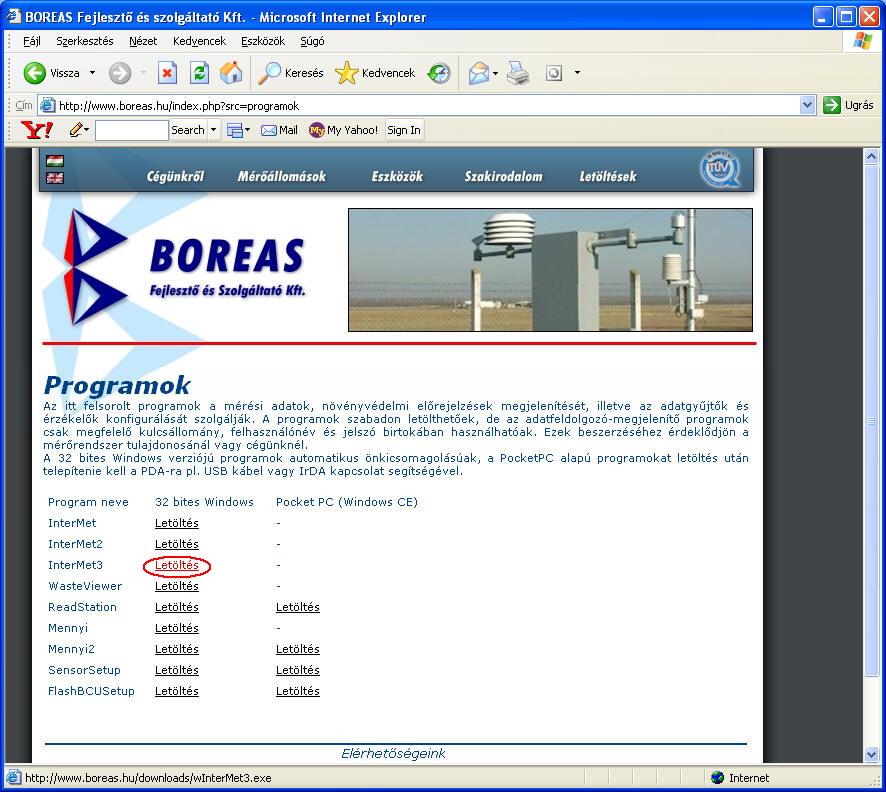Open the Eszközök menu
This screenshot has width=886, height=792.
pos(263,41)
